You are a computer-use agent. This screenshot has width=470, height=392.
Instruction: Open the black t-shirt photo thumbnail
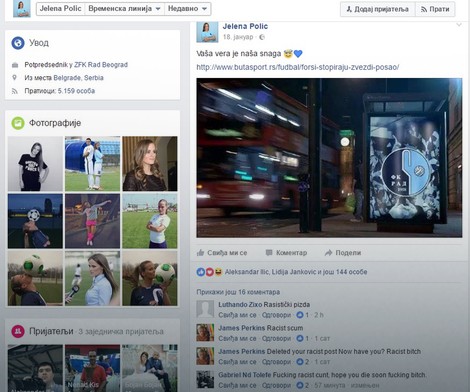coord(35,163)
